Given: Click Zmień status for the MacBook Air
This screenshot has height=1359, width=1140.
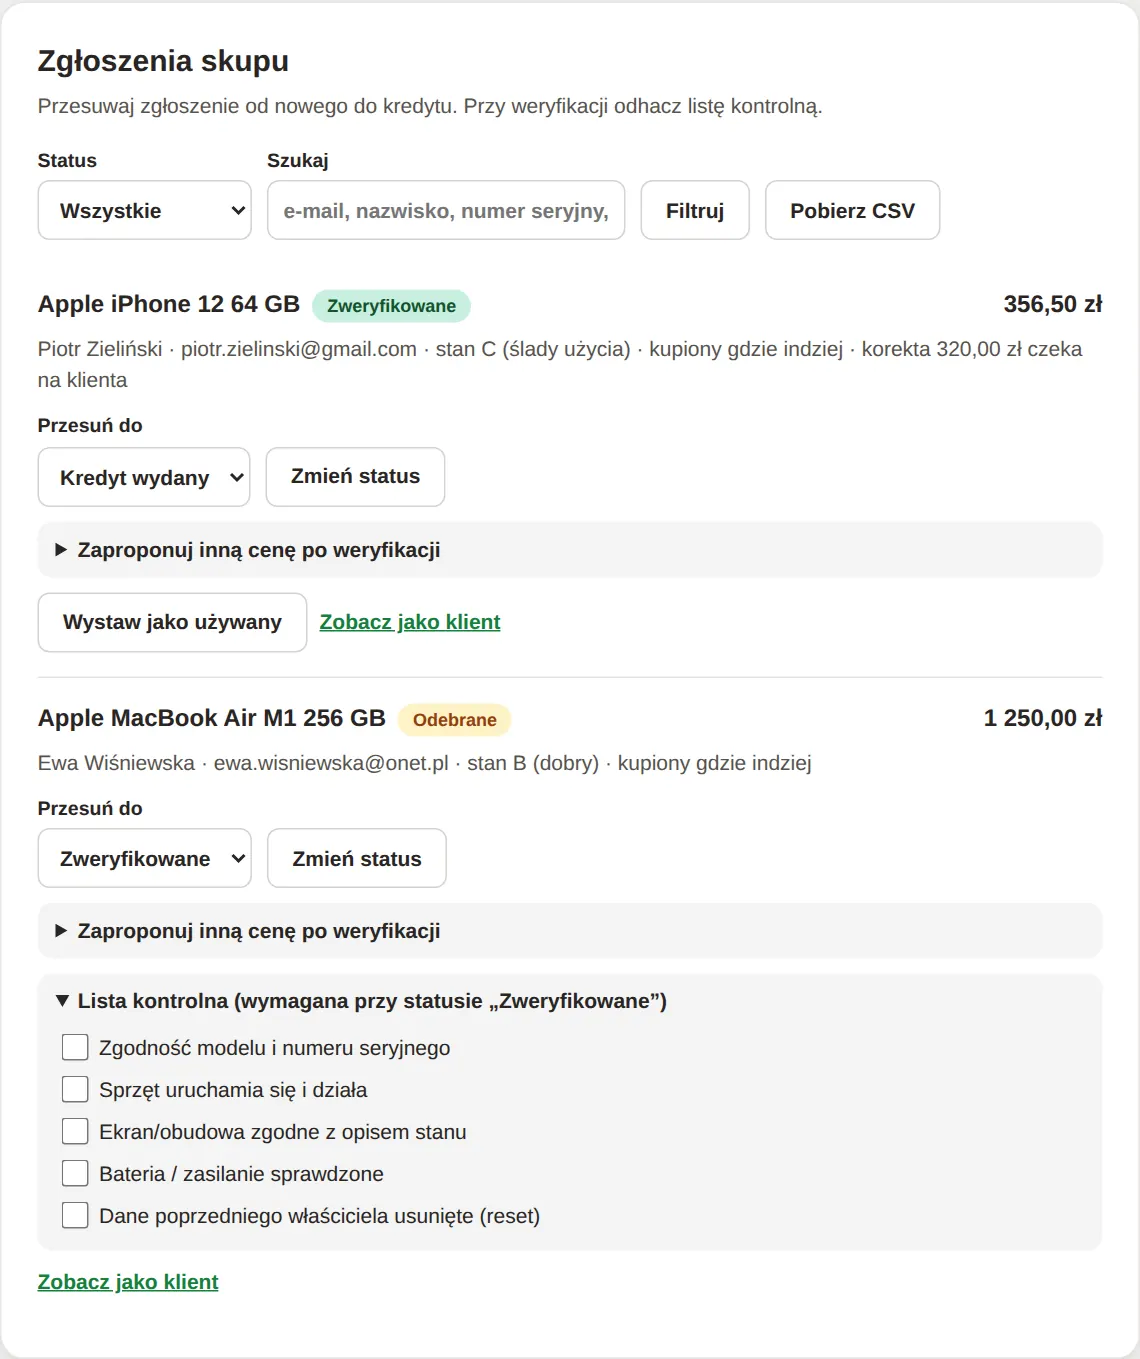Looking at the screenshot, I should tap(357, 858).
